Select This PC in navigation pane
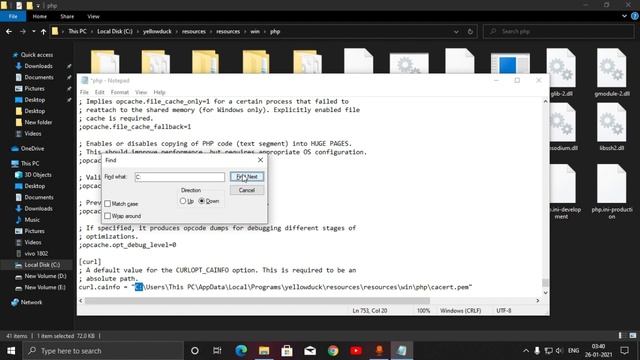This screenshot has width=640, height=360. 29,163
